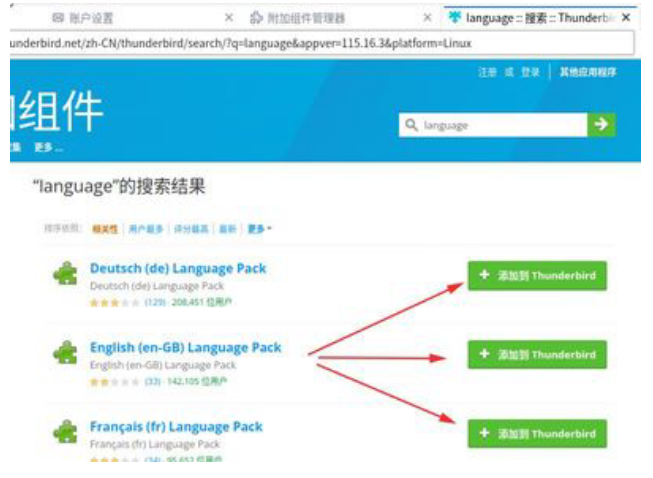Click the Deutsch pack user count text

pos(202,302)
